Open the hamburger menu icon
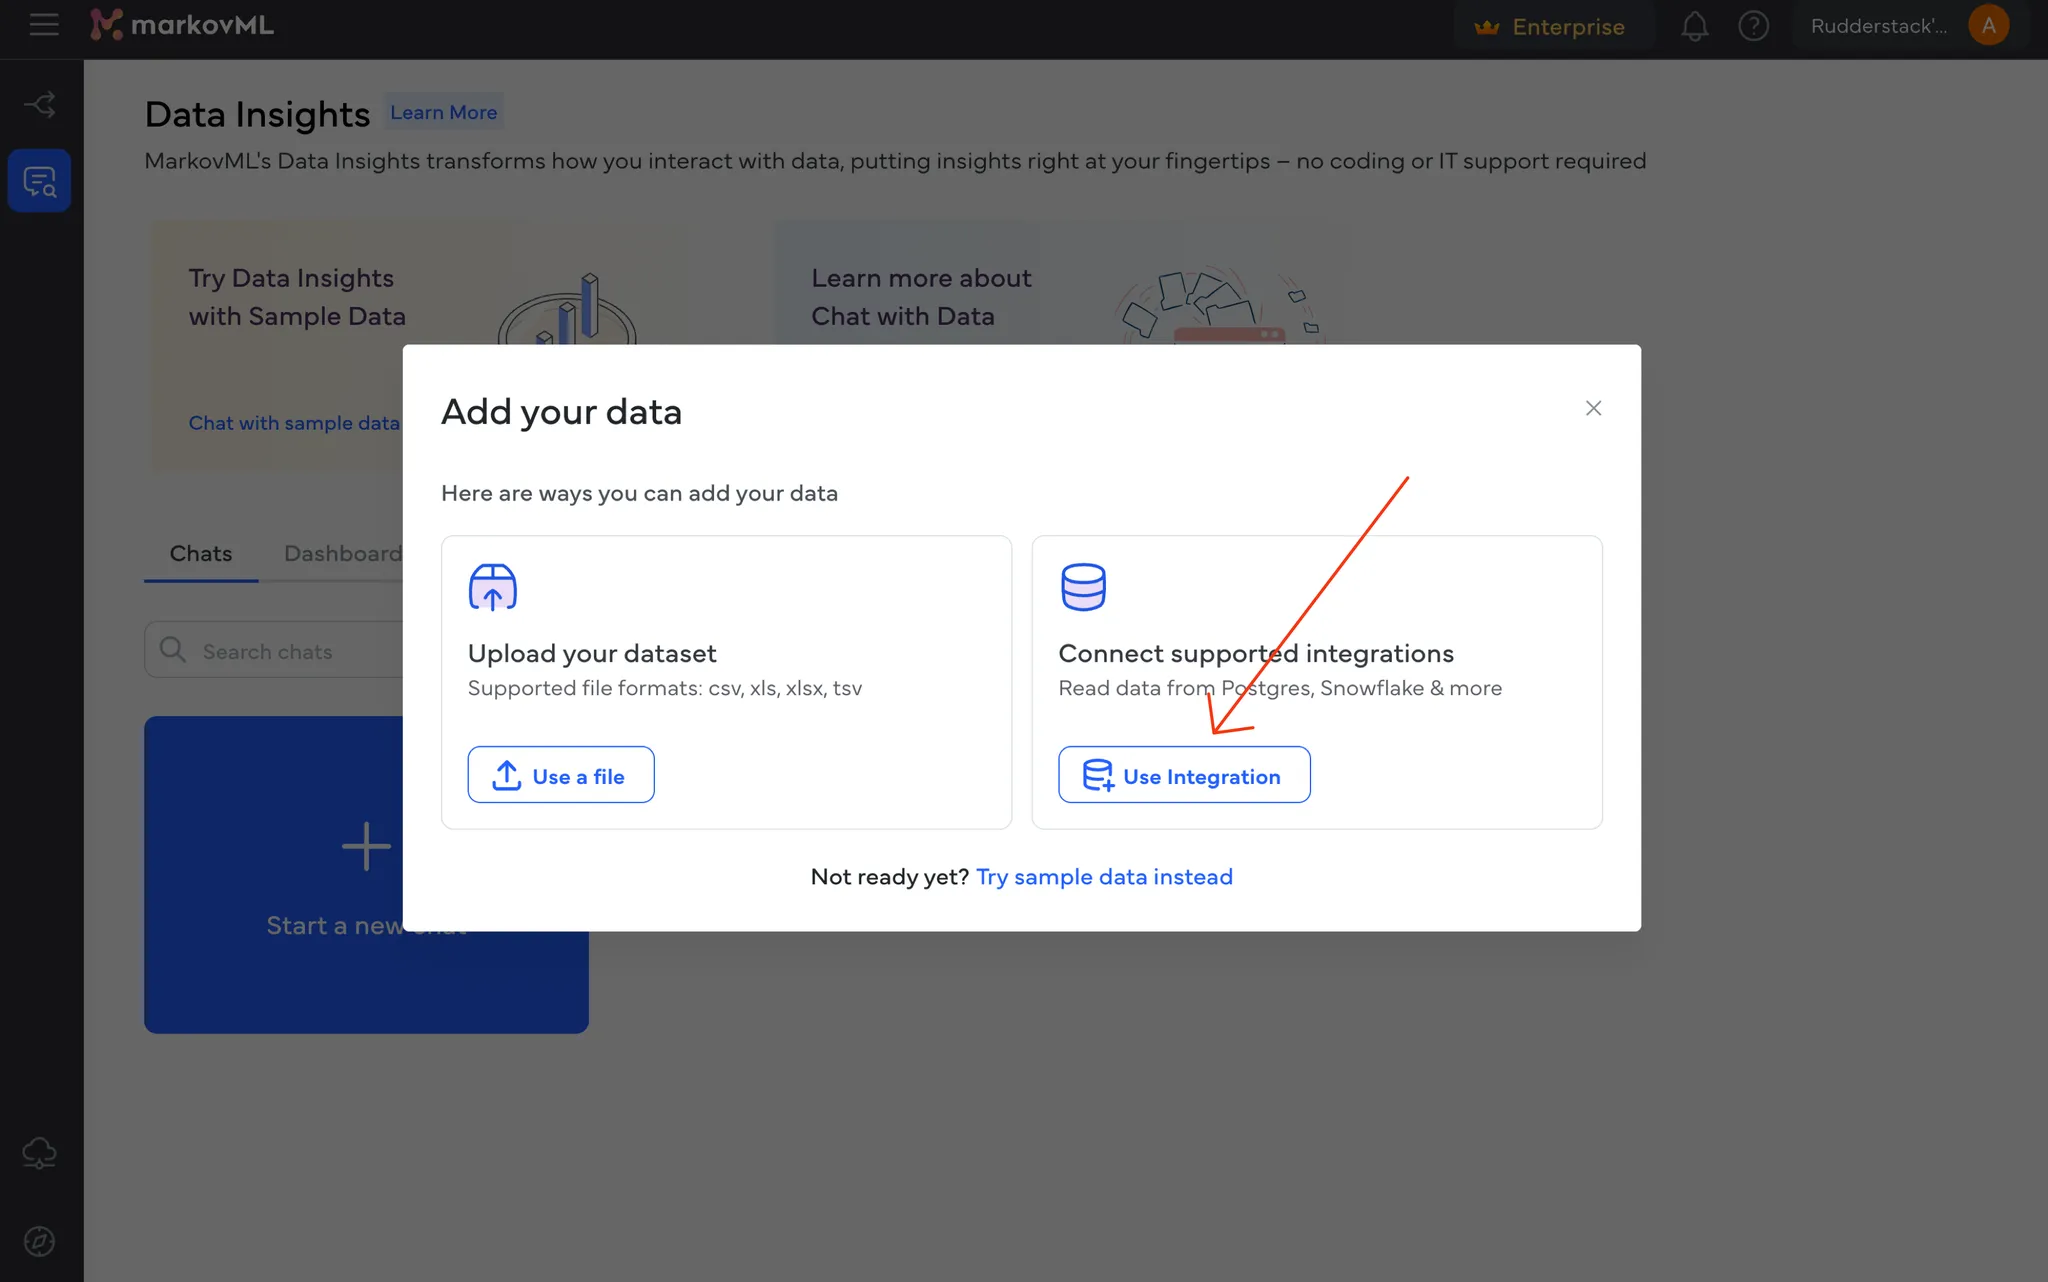 (x=43, y=25)
